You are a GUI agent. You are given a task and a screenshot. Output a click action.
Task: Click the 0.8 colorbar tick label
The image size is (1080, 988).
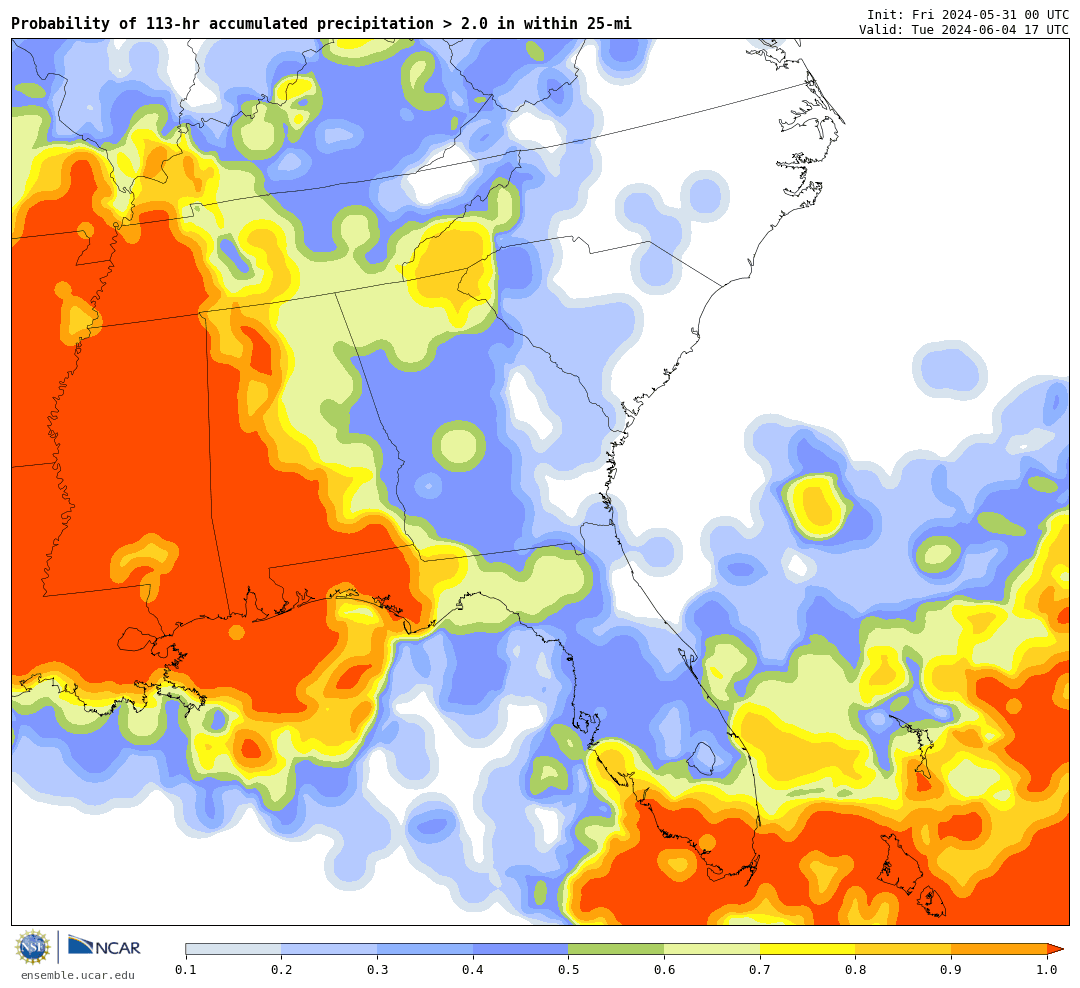[x=856, y=970]
